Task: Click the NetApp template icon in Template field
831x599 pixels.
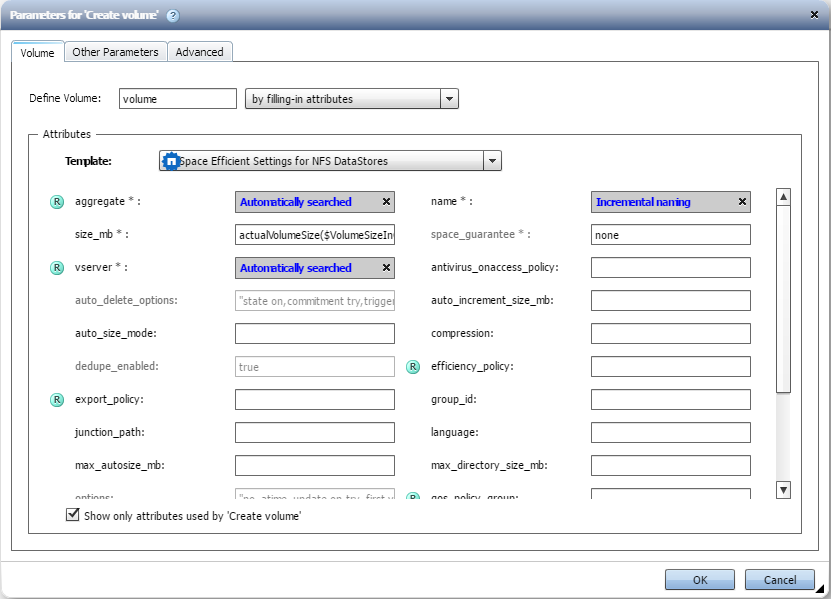Action: (x=169, y=160)
